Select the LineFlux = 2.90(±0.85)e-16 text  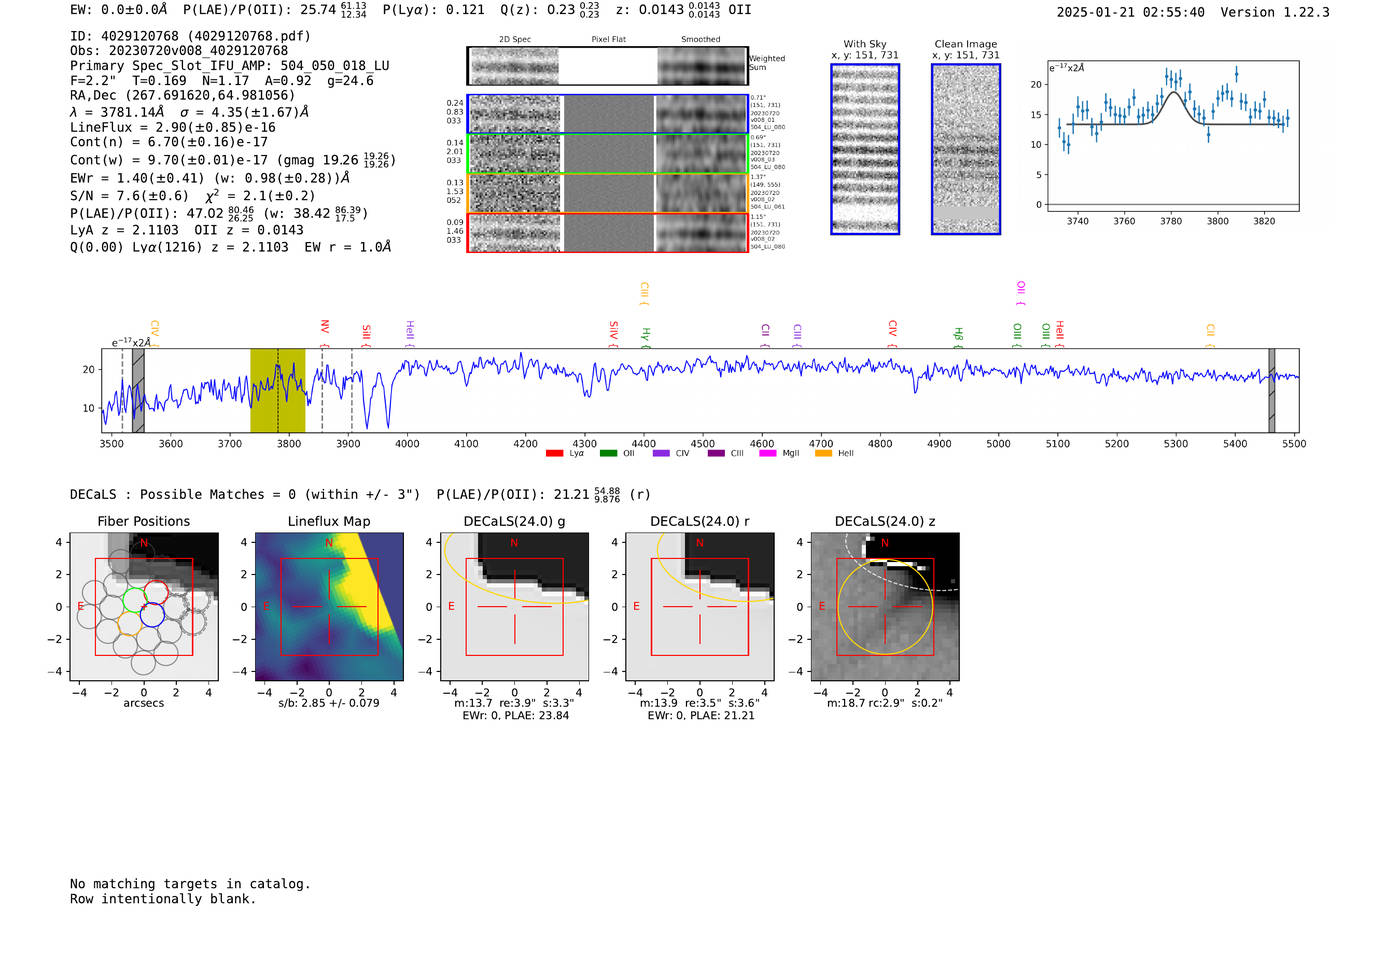click(x=173, y=128)
